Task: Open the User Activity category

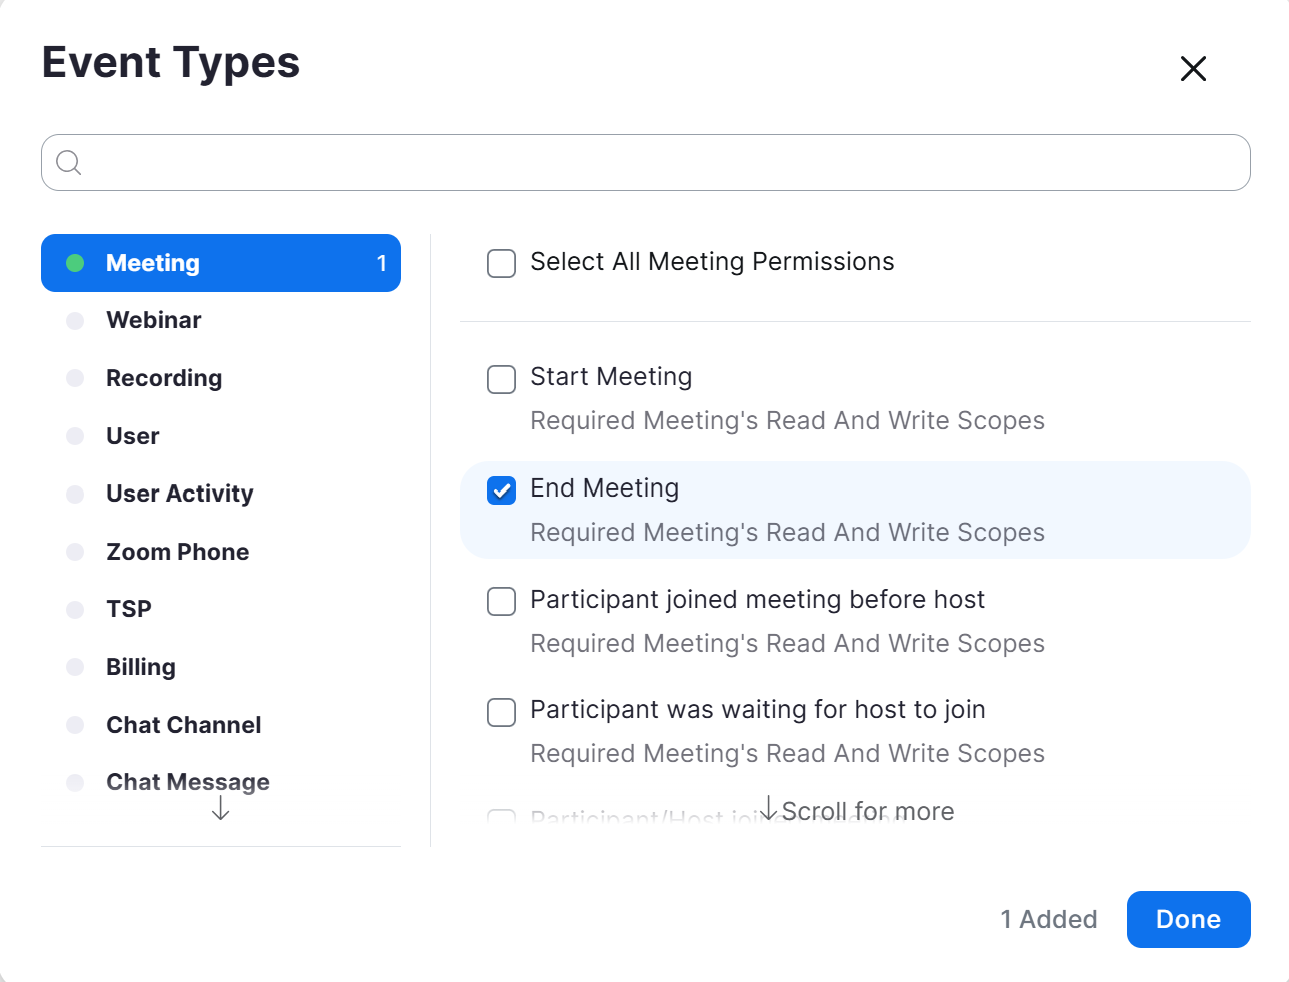Action: (180, 494)
